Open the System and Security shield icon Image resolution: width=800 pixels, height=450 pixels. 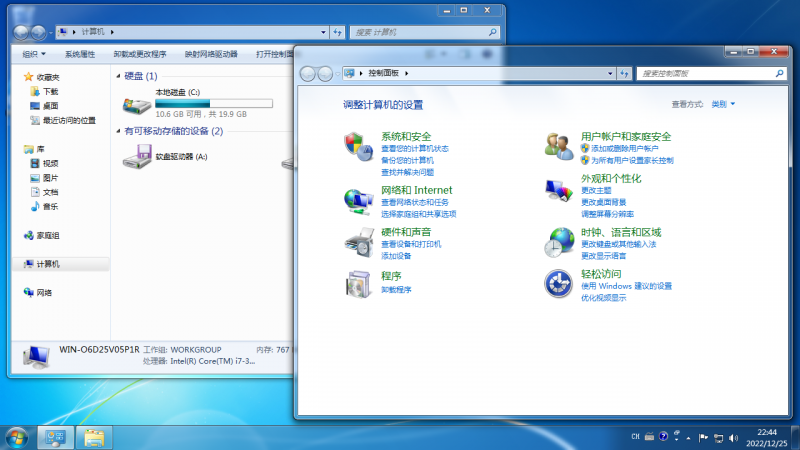[358, 146]
